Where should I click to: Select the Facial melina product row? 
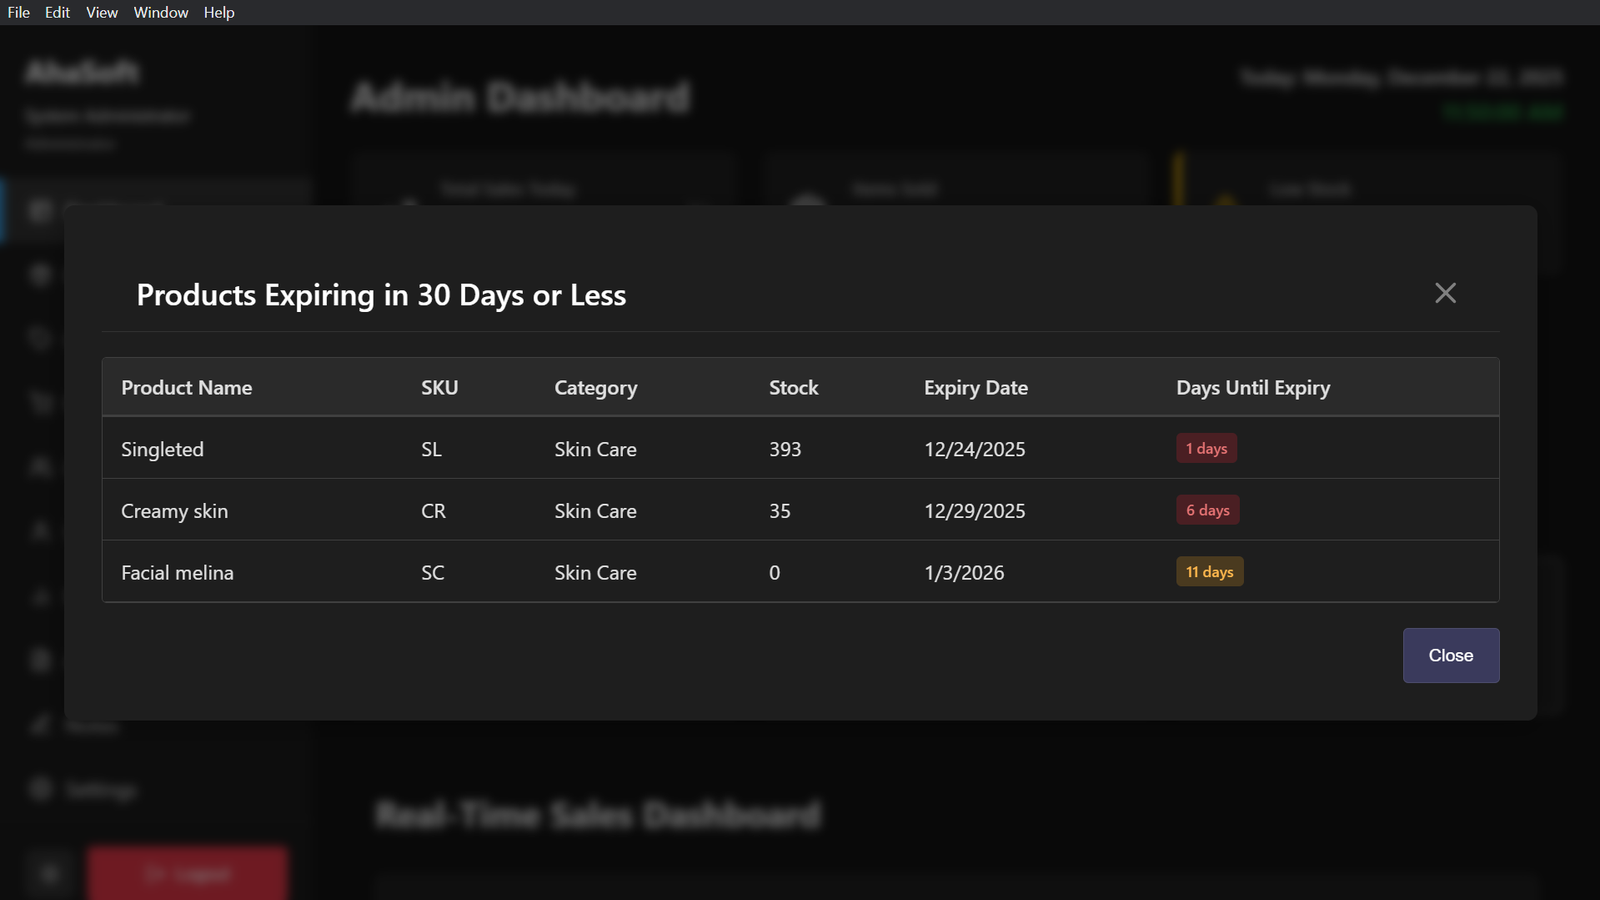(178, 573)
